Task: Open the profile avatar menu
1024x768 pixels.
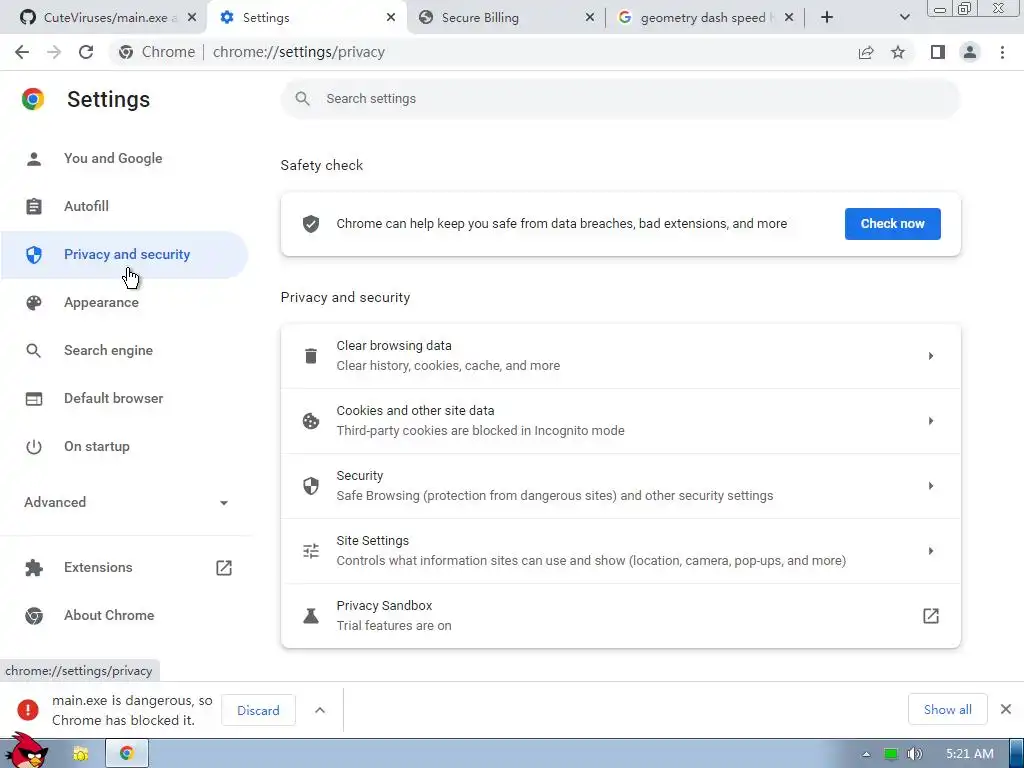Action: 970,52
